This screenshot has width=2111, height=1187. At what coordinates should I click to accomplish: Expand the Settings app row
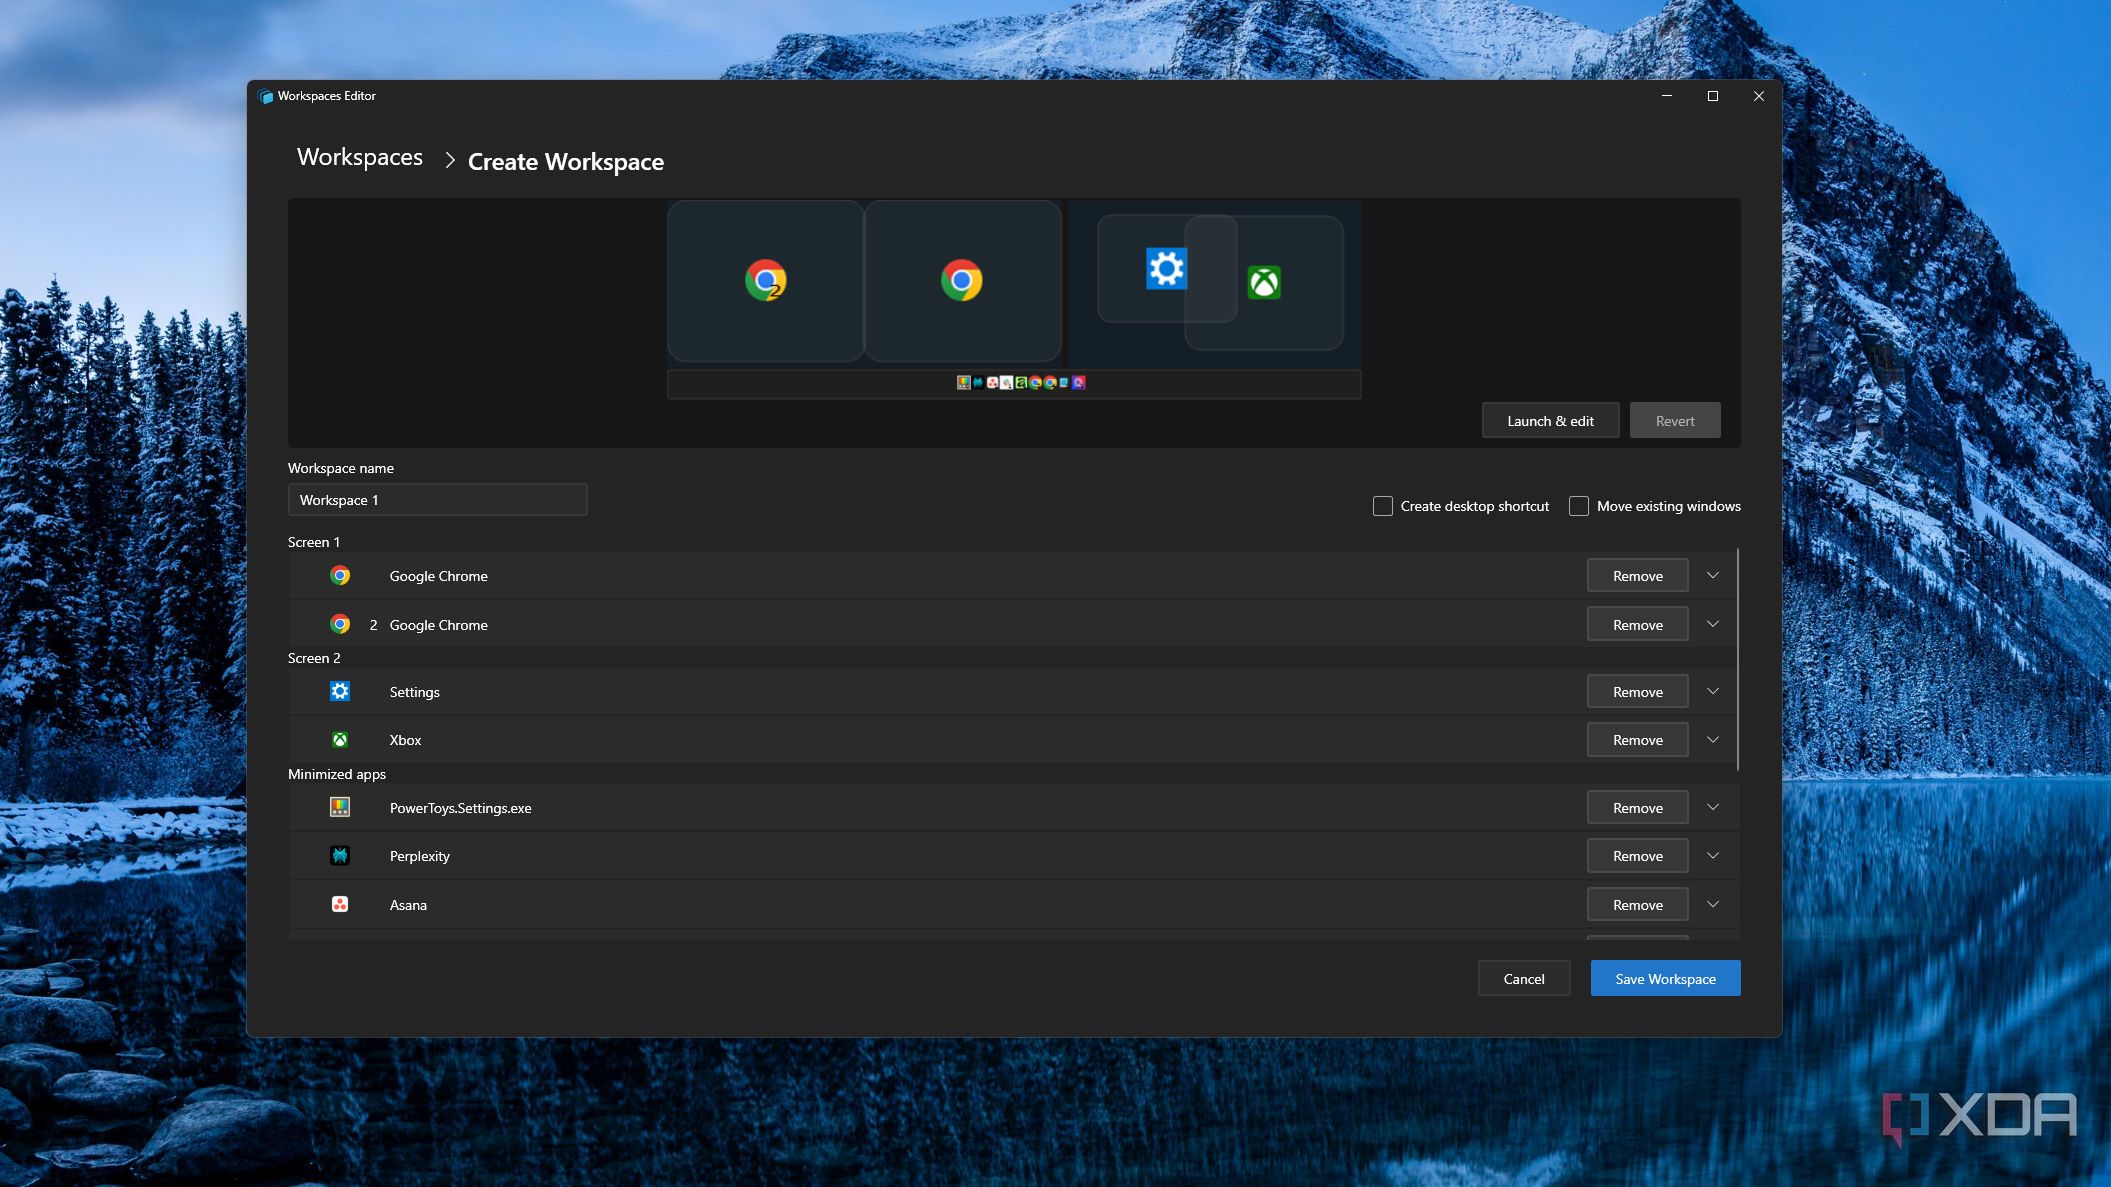click(x=1713, y=691)
